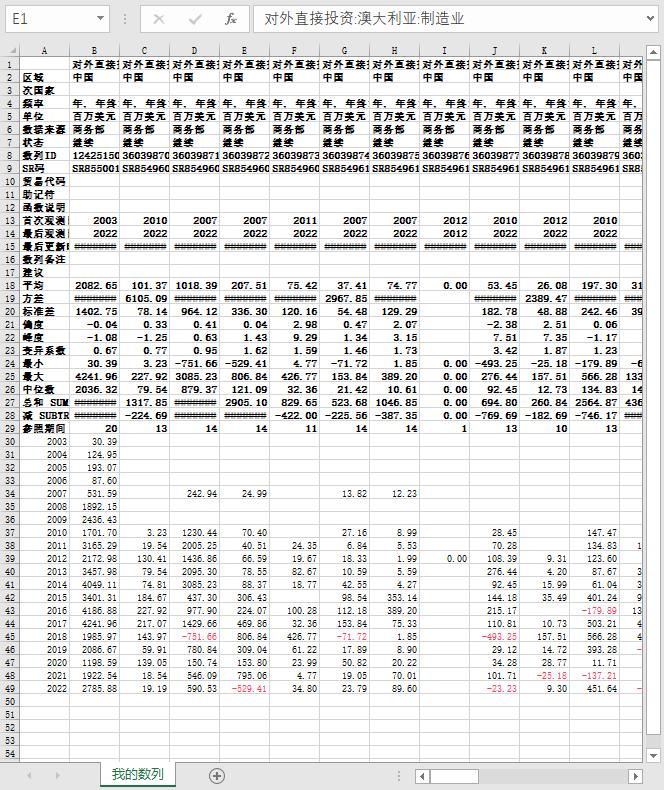Open the Insert Function fx dialog

tap(231, 19)
